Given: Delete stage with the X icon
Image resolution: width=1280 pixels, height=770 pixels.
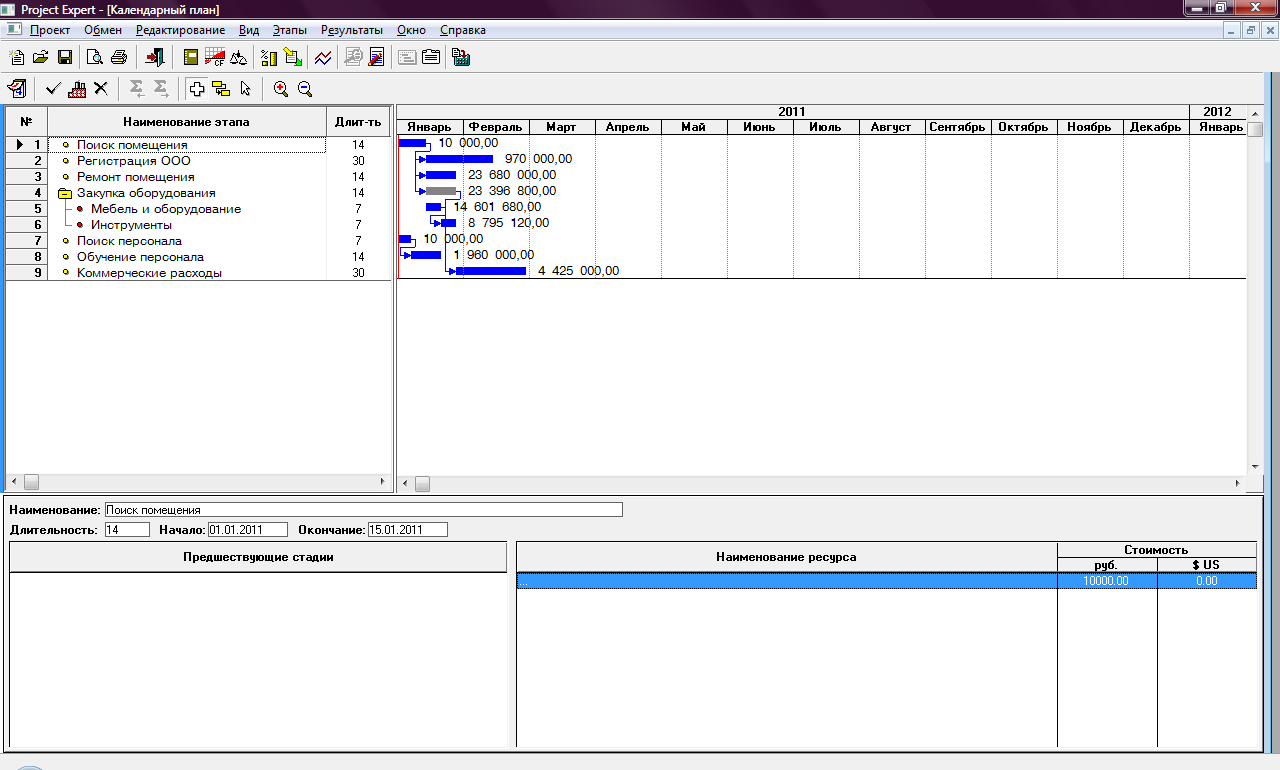Looking at the screenshot, I should [101, 89].
